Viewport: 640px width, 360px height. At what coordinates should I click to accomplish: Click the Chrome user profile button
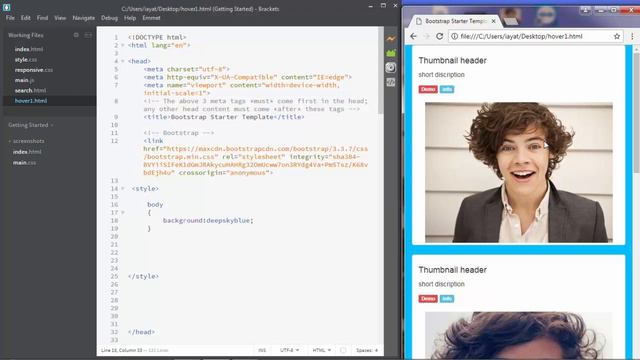point(585,10)
